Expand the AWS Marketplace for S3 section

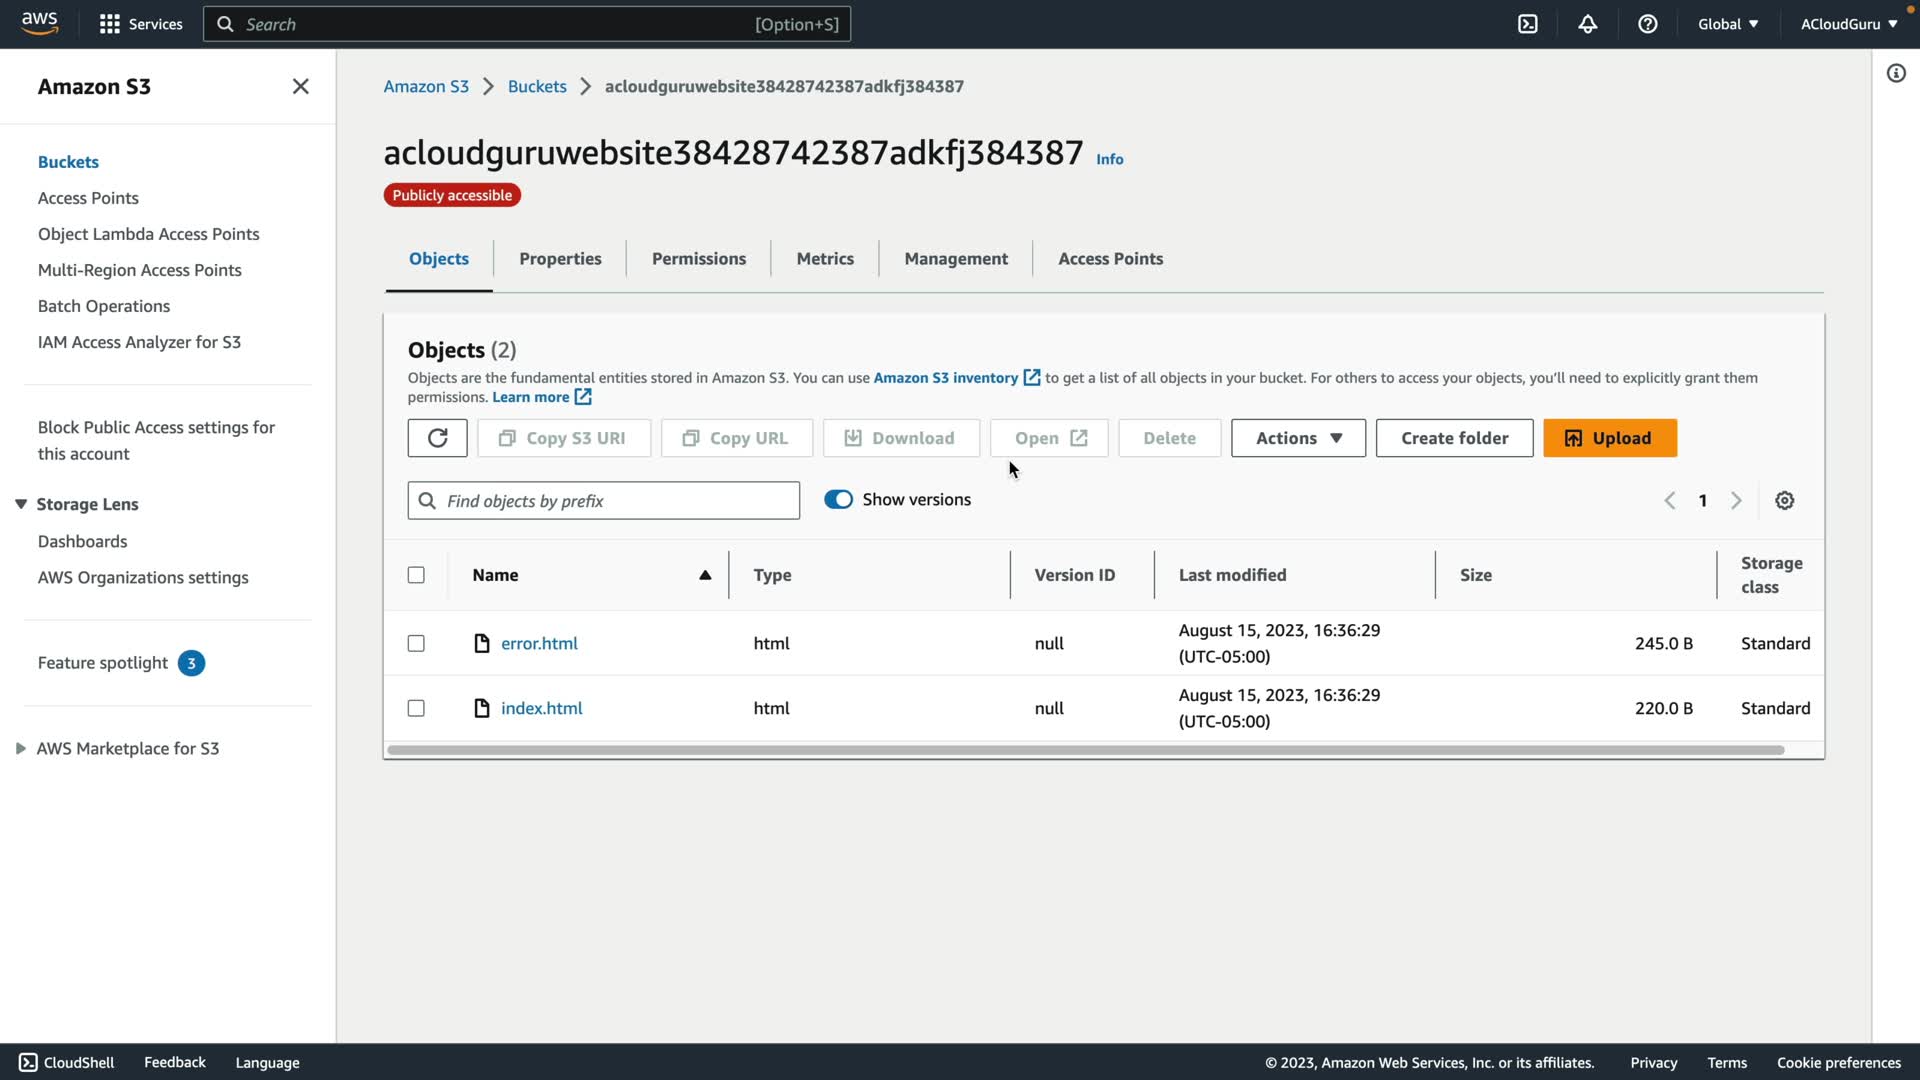coord(21,748)
